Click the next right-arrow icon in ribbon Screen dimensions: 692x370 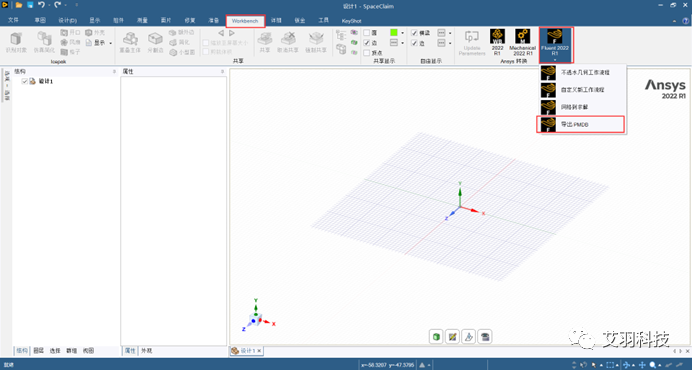click(232, 33)
